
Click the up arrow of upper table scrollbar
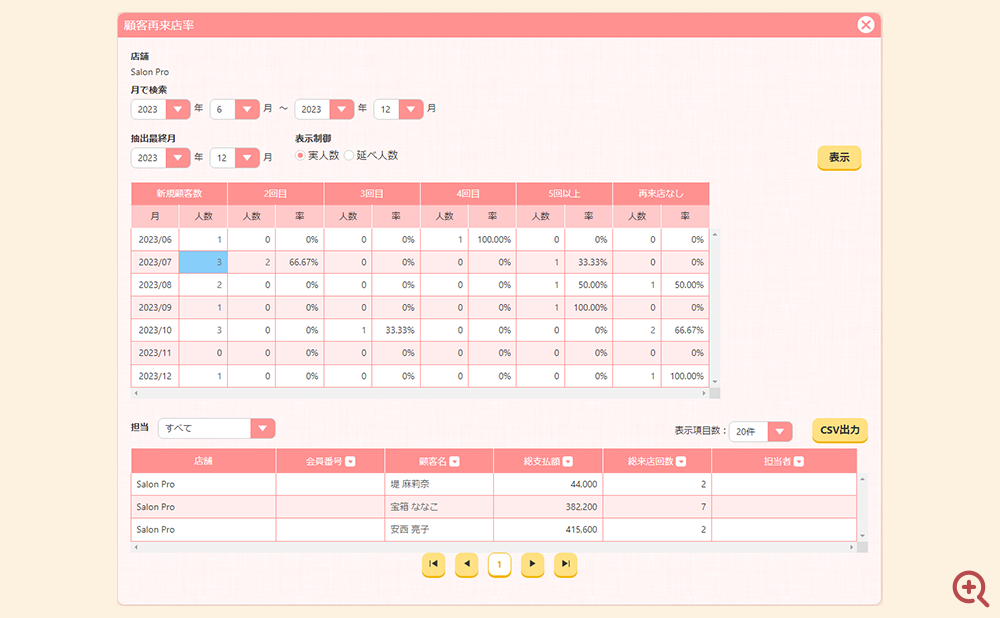tap(715, 235)
